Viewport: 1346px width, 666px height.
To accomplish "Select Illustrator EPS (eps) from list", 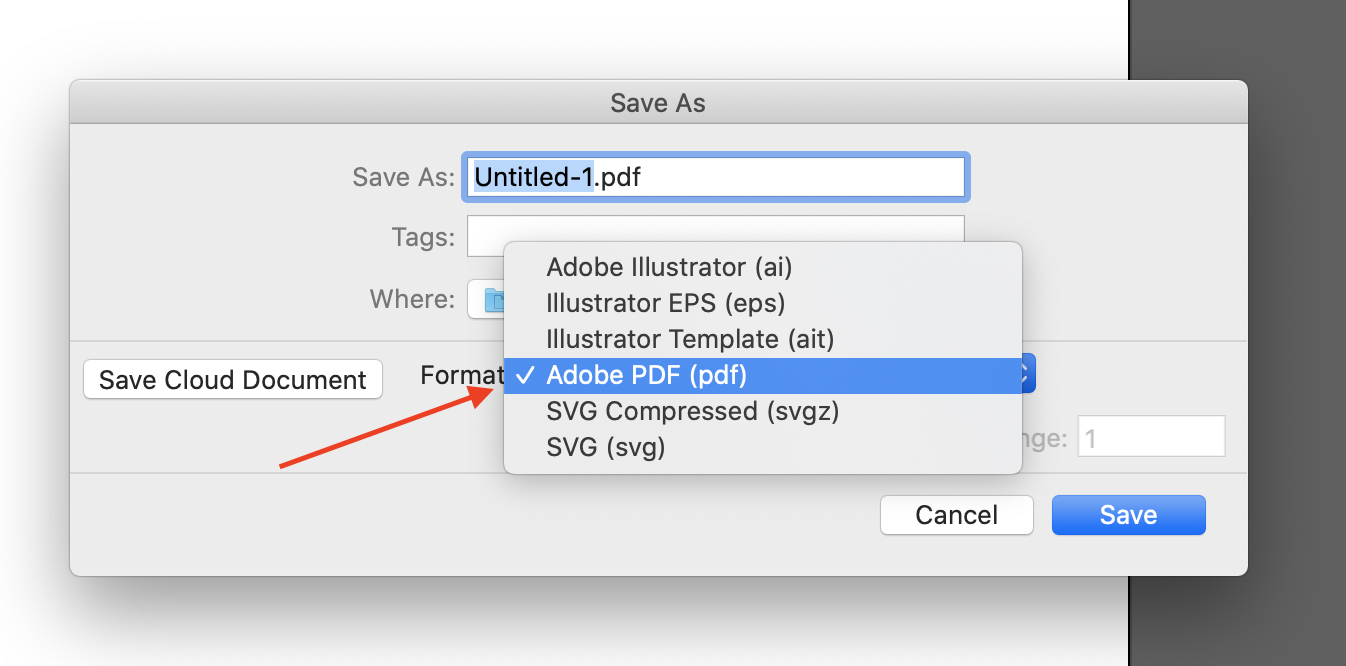I will [x=665, y=303].
